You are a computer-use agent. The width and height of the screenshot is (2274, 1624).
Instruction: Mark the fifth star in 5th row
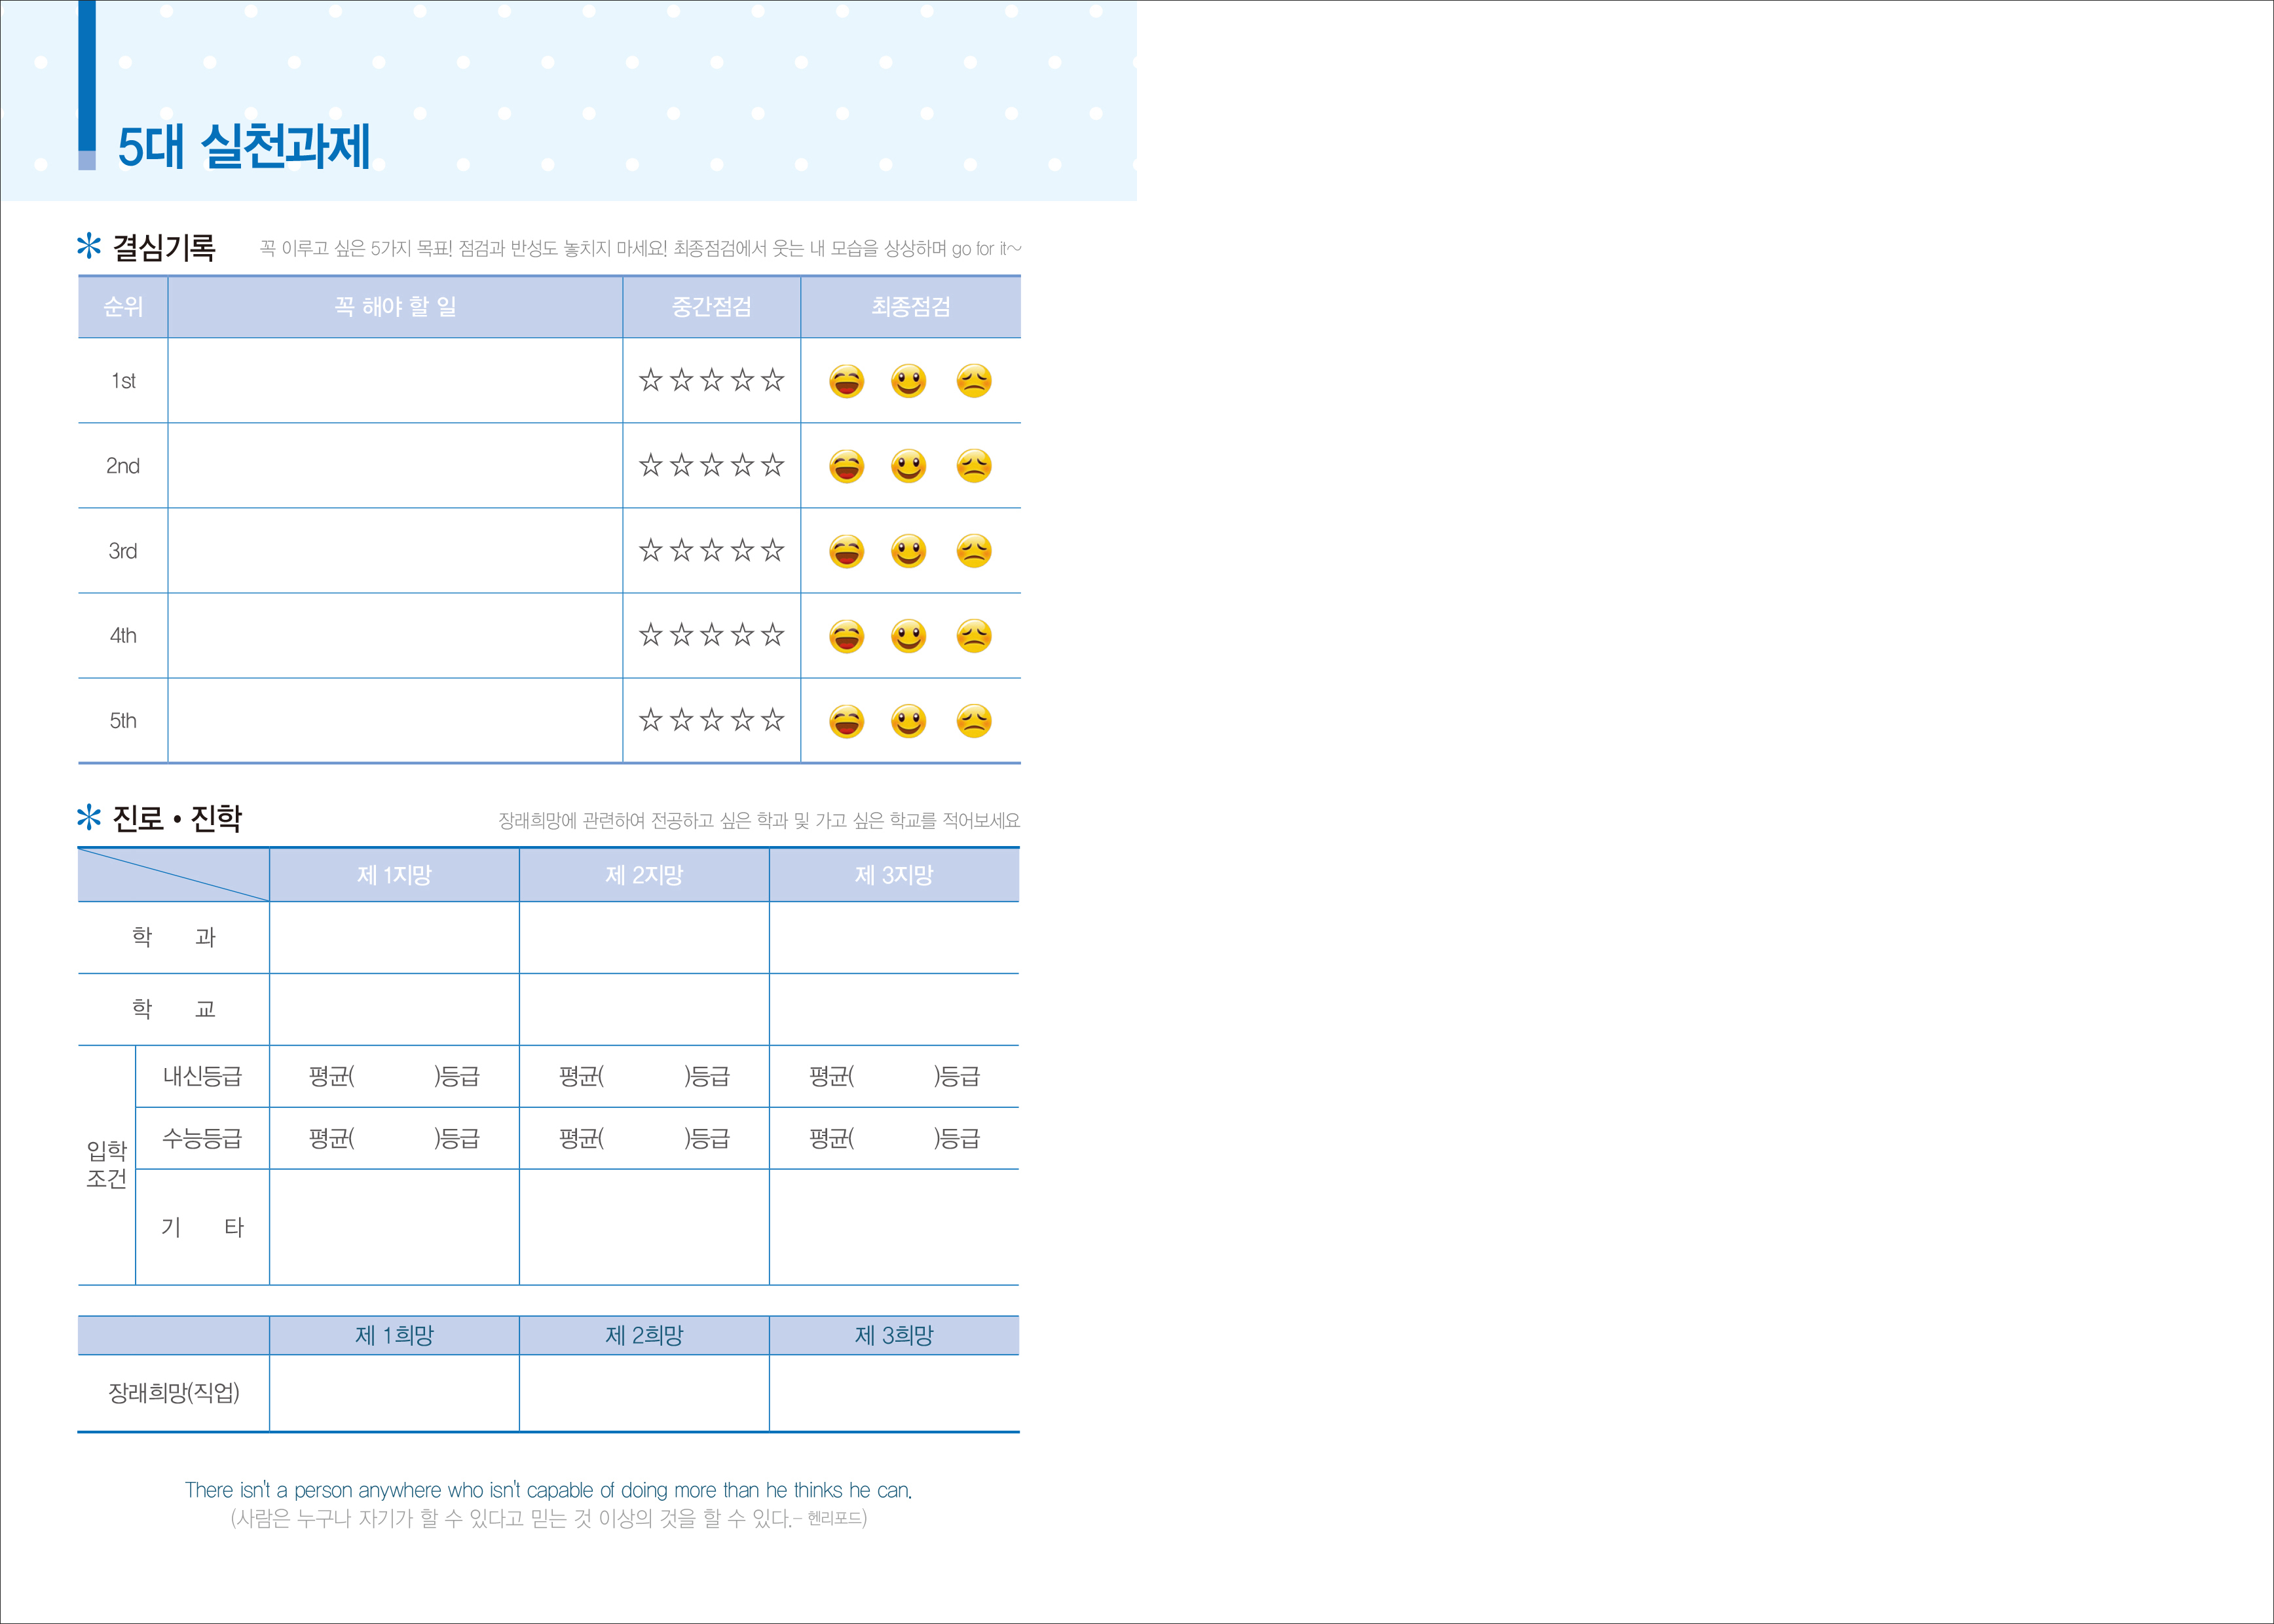(772, 720)
